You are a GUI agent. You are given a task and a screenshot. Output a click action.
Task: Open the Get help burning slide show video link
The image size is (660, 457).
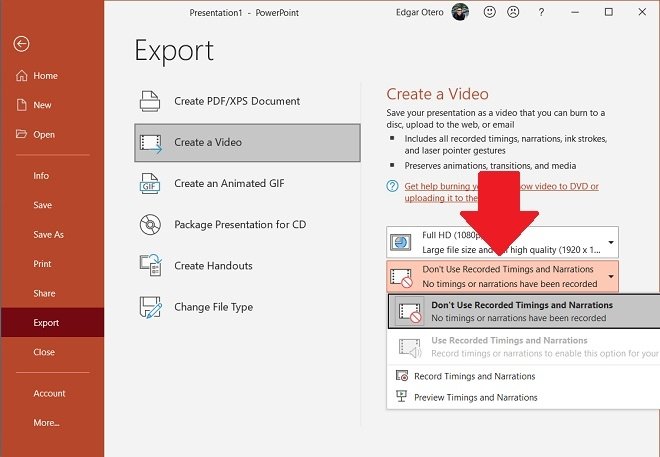click(x=501, y=192)
